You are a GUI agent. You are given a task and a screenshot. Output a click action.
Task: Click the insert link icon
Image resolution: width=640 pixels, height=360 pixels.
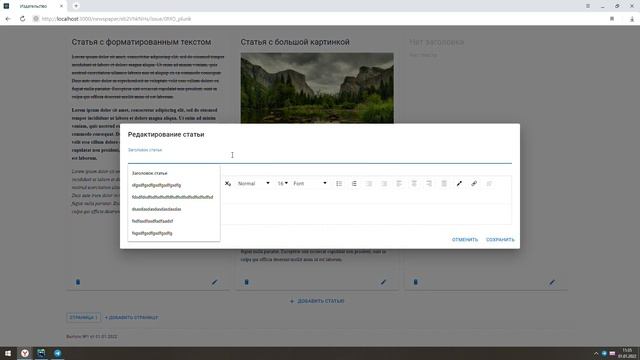[x=474, y=184]
